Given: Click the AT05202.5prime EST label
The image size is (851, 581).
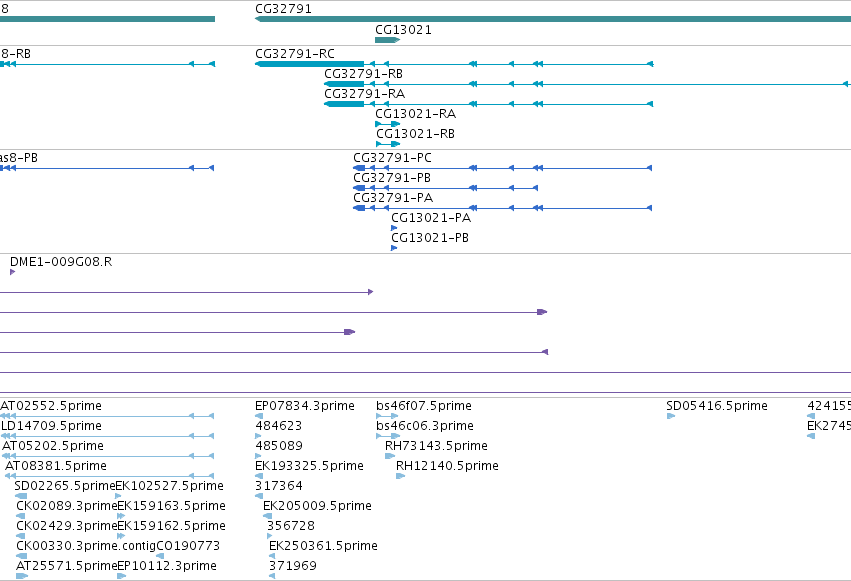Looking at the screenshot, I should [x=53, y=446].
